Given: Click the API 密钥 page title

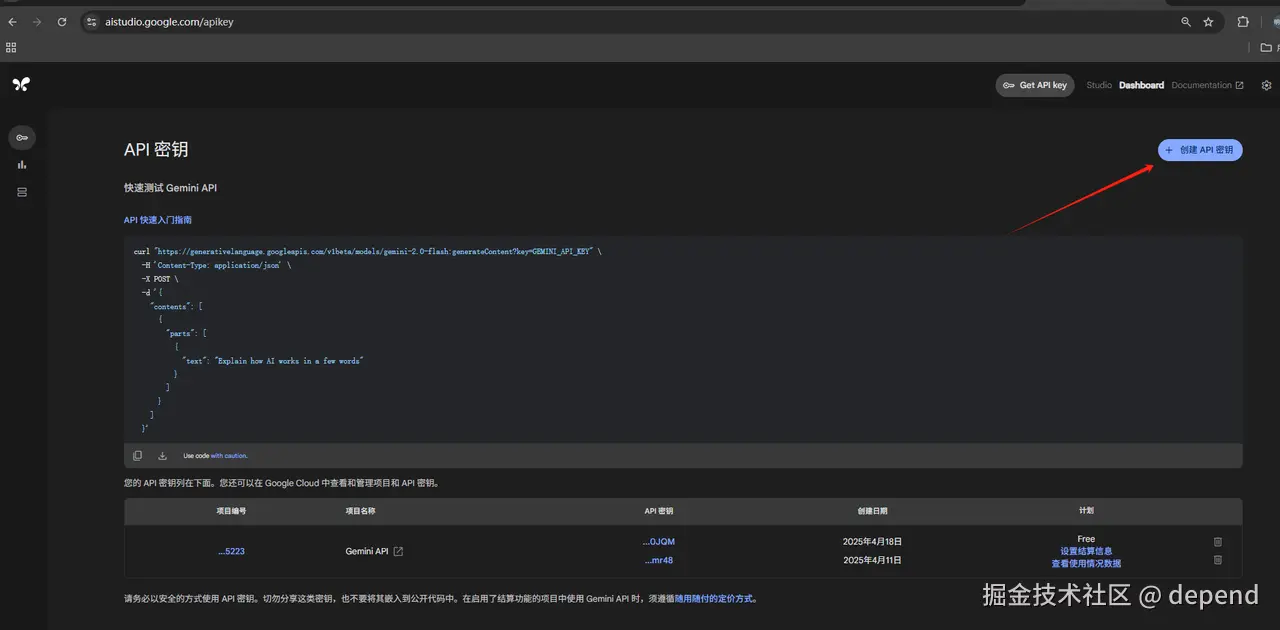Looking at the screenshot, I should click(156, 149).
